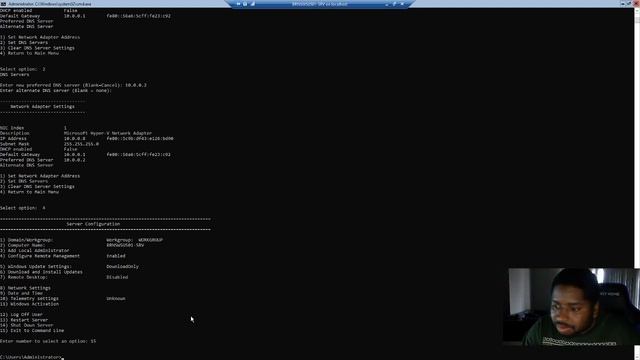The height and width of the screenshot is (360, 640).
Task: Click the 'Telemetry settings' menu line
Action: pyautogui.click(x=62, y=298)
